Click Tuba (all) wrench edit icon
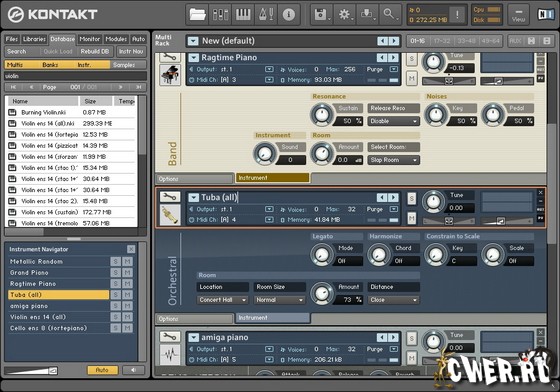Screen dimensions: 560x392 [170, 197]
